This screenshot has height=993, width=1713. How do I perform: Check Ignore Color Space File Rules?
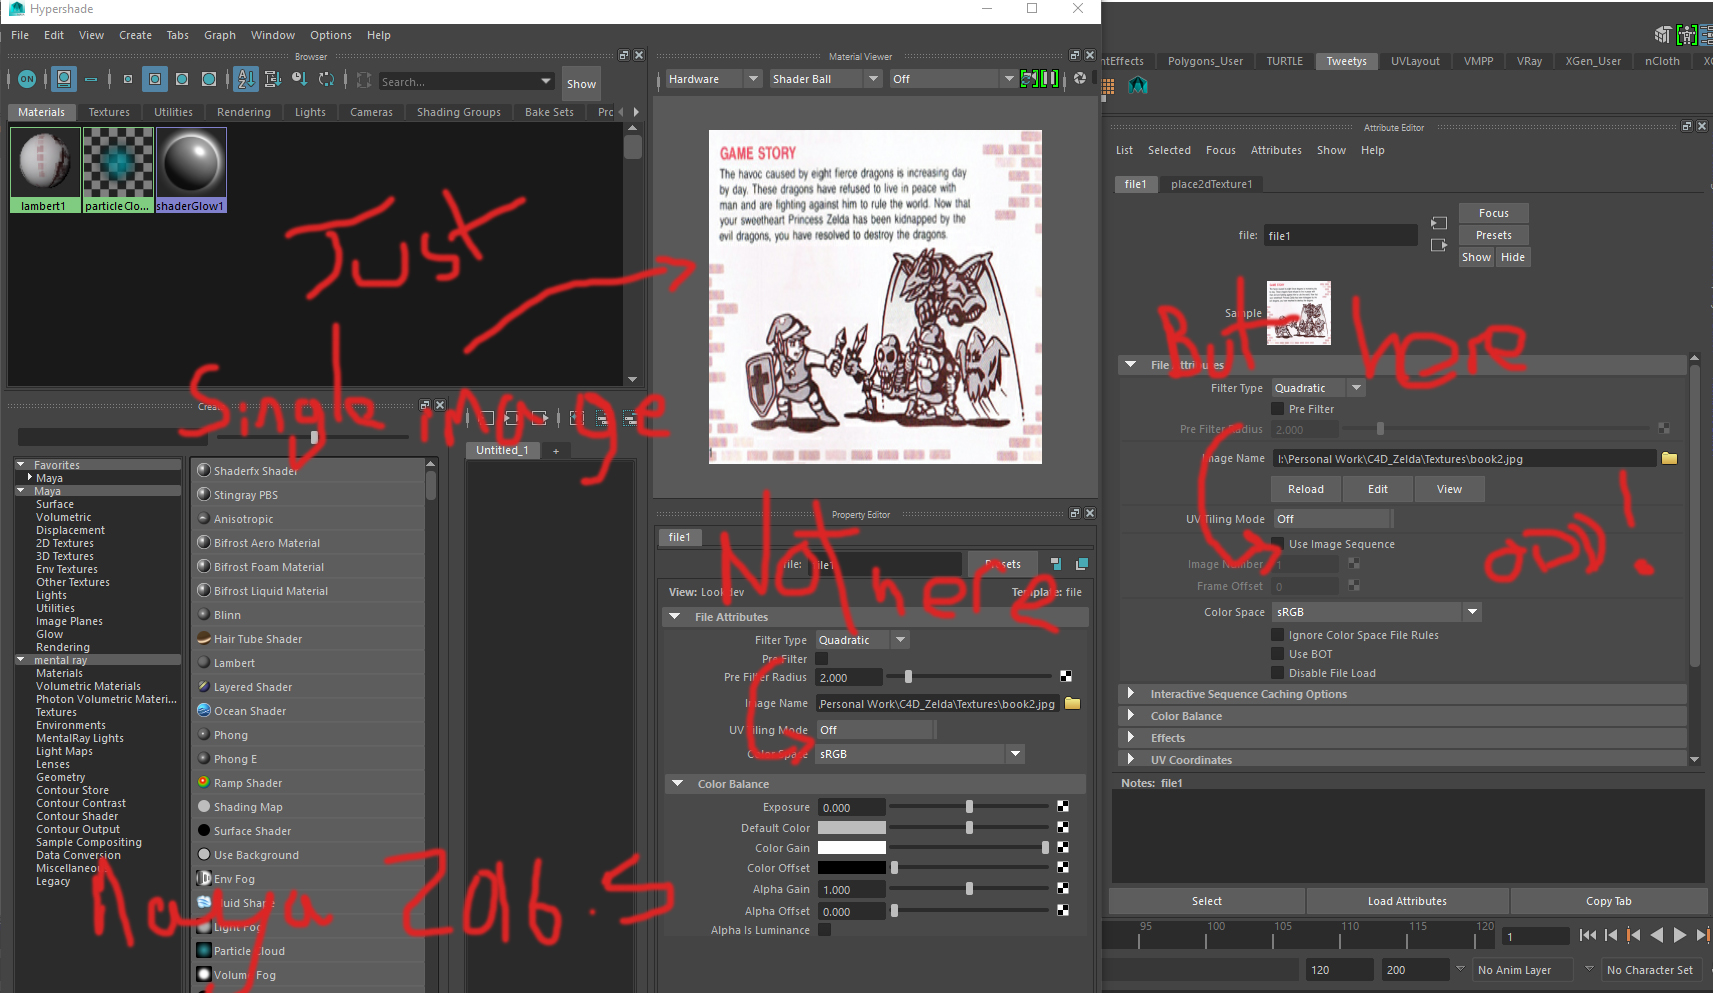click(1277, 635)
